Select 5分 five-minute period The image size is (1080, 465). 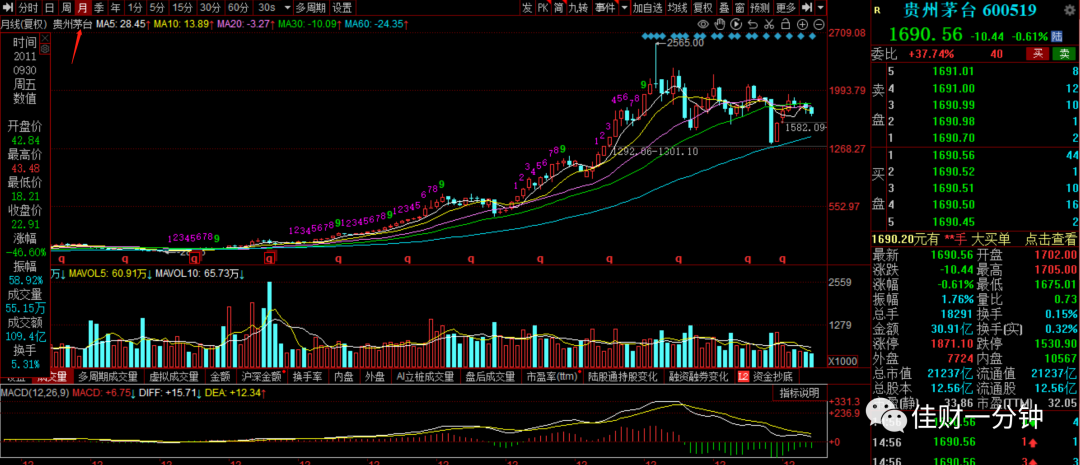point(157,8)
